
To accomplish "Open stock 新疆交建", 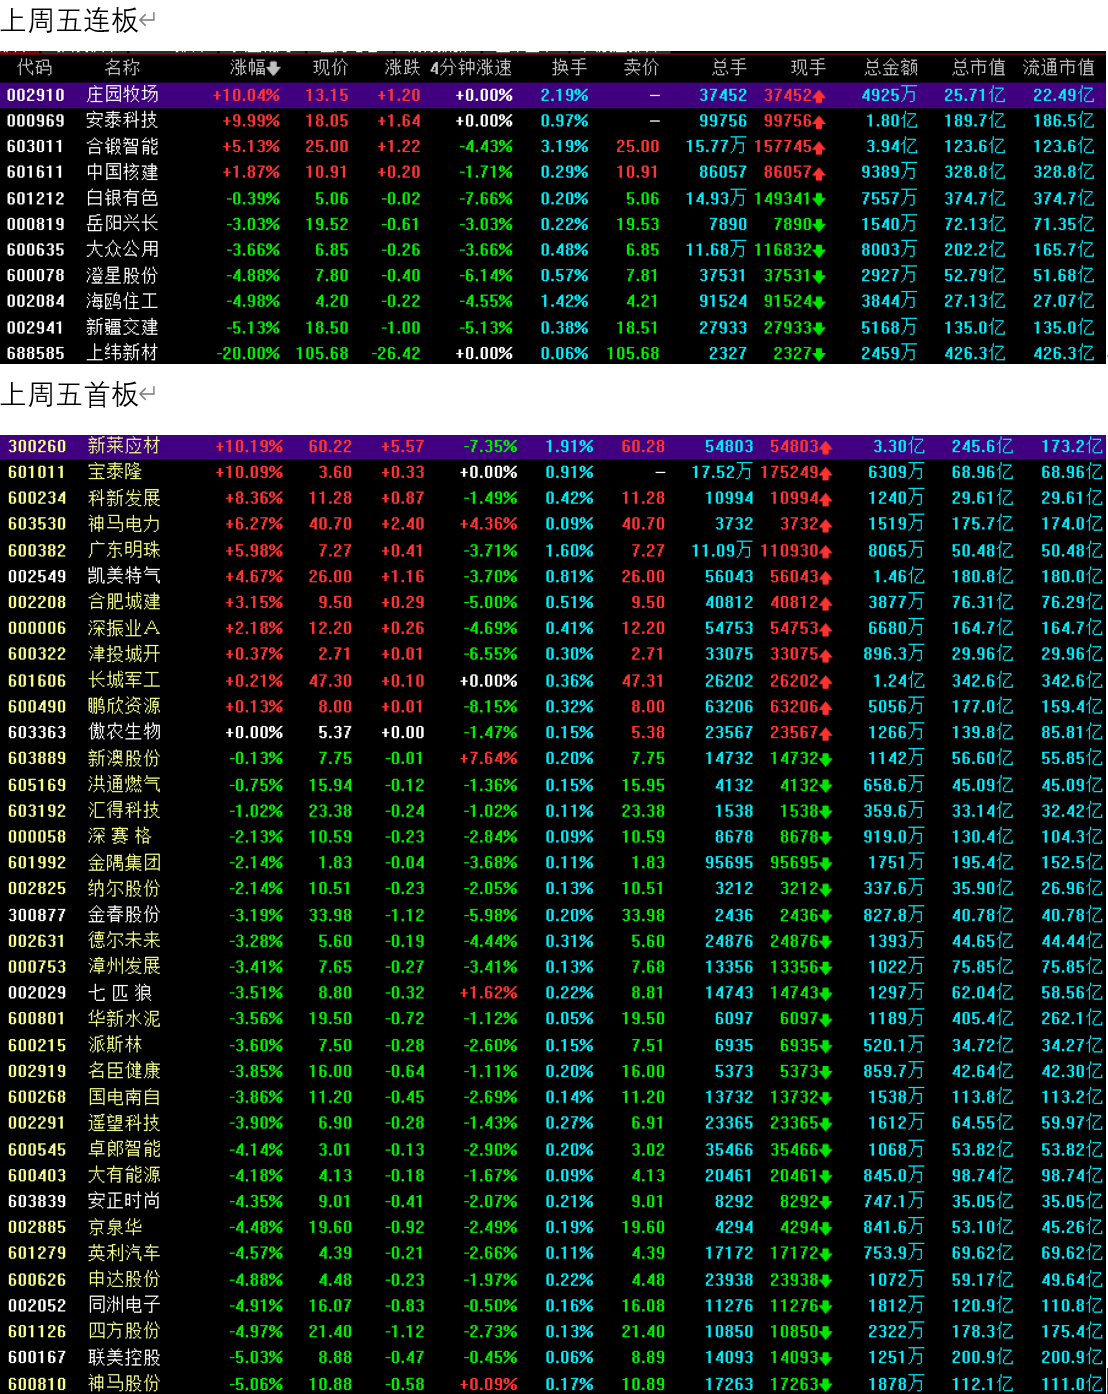I will 122,327.
